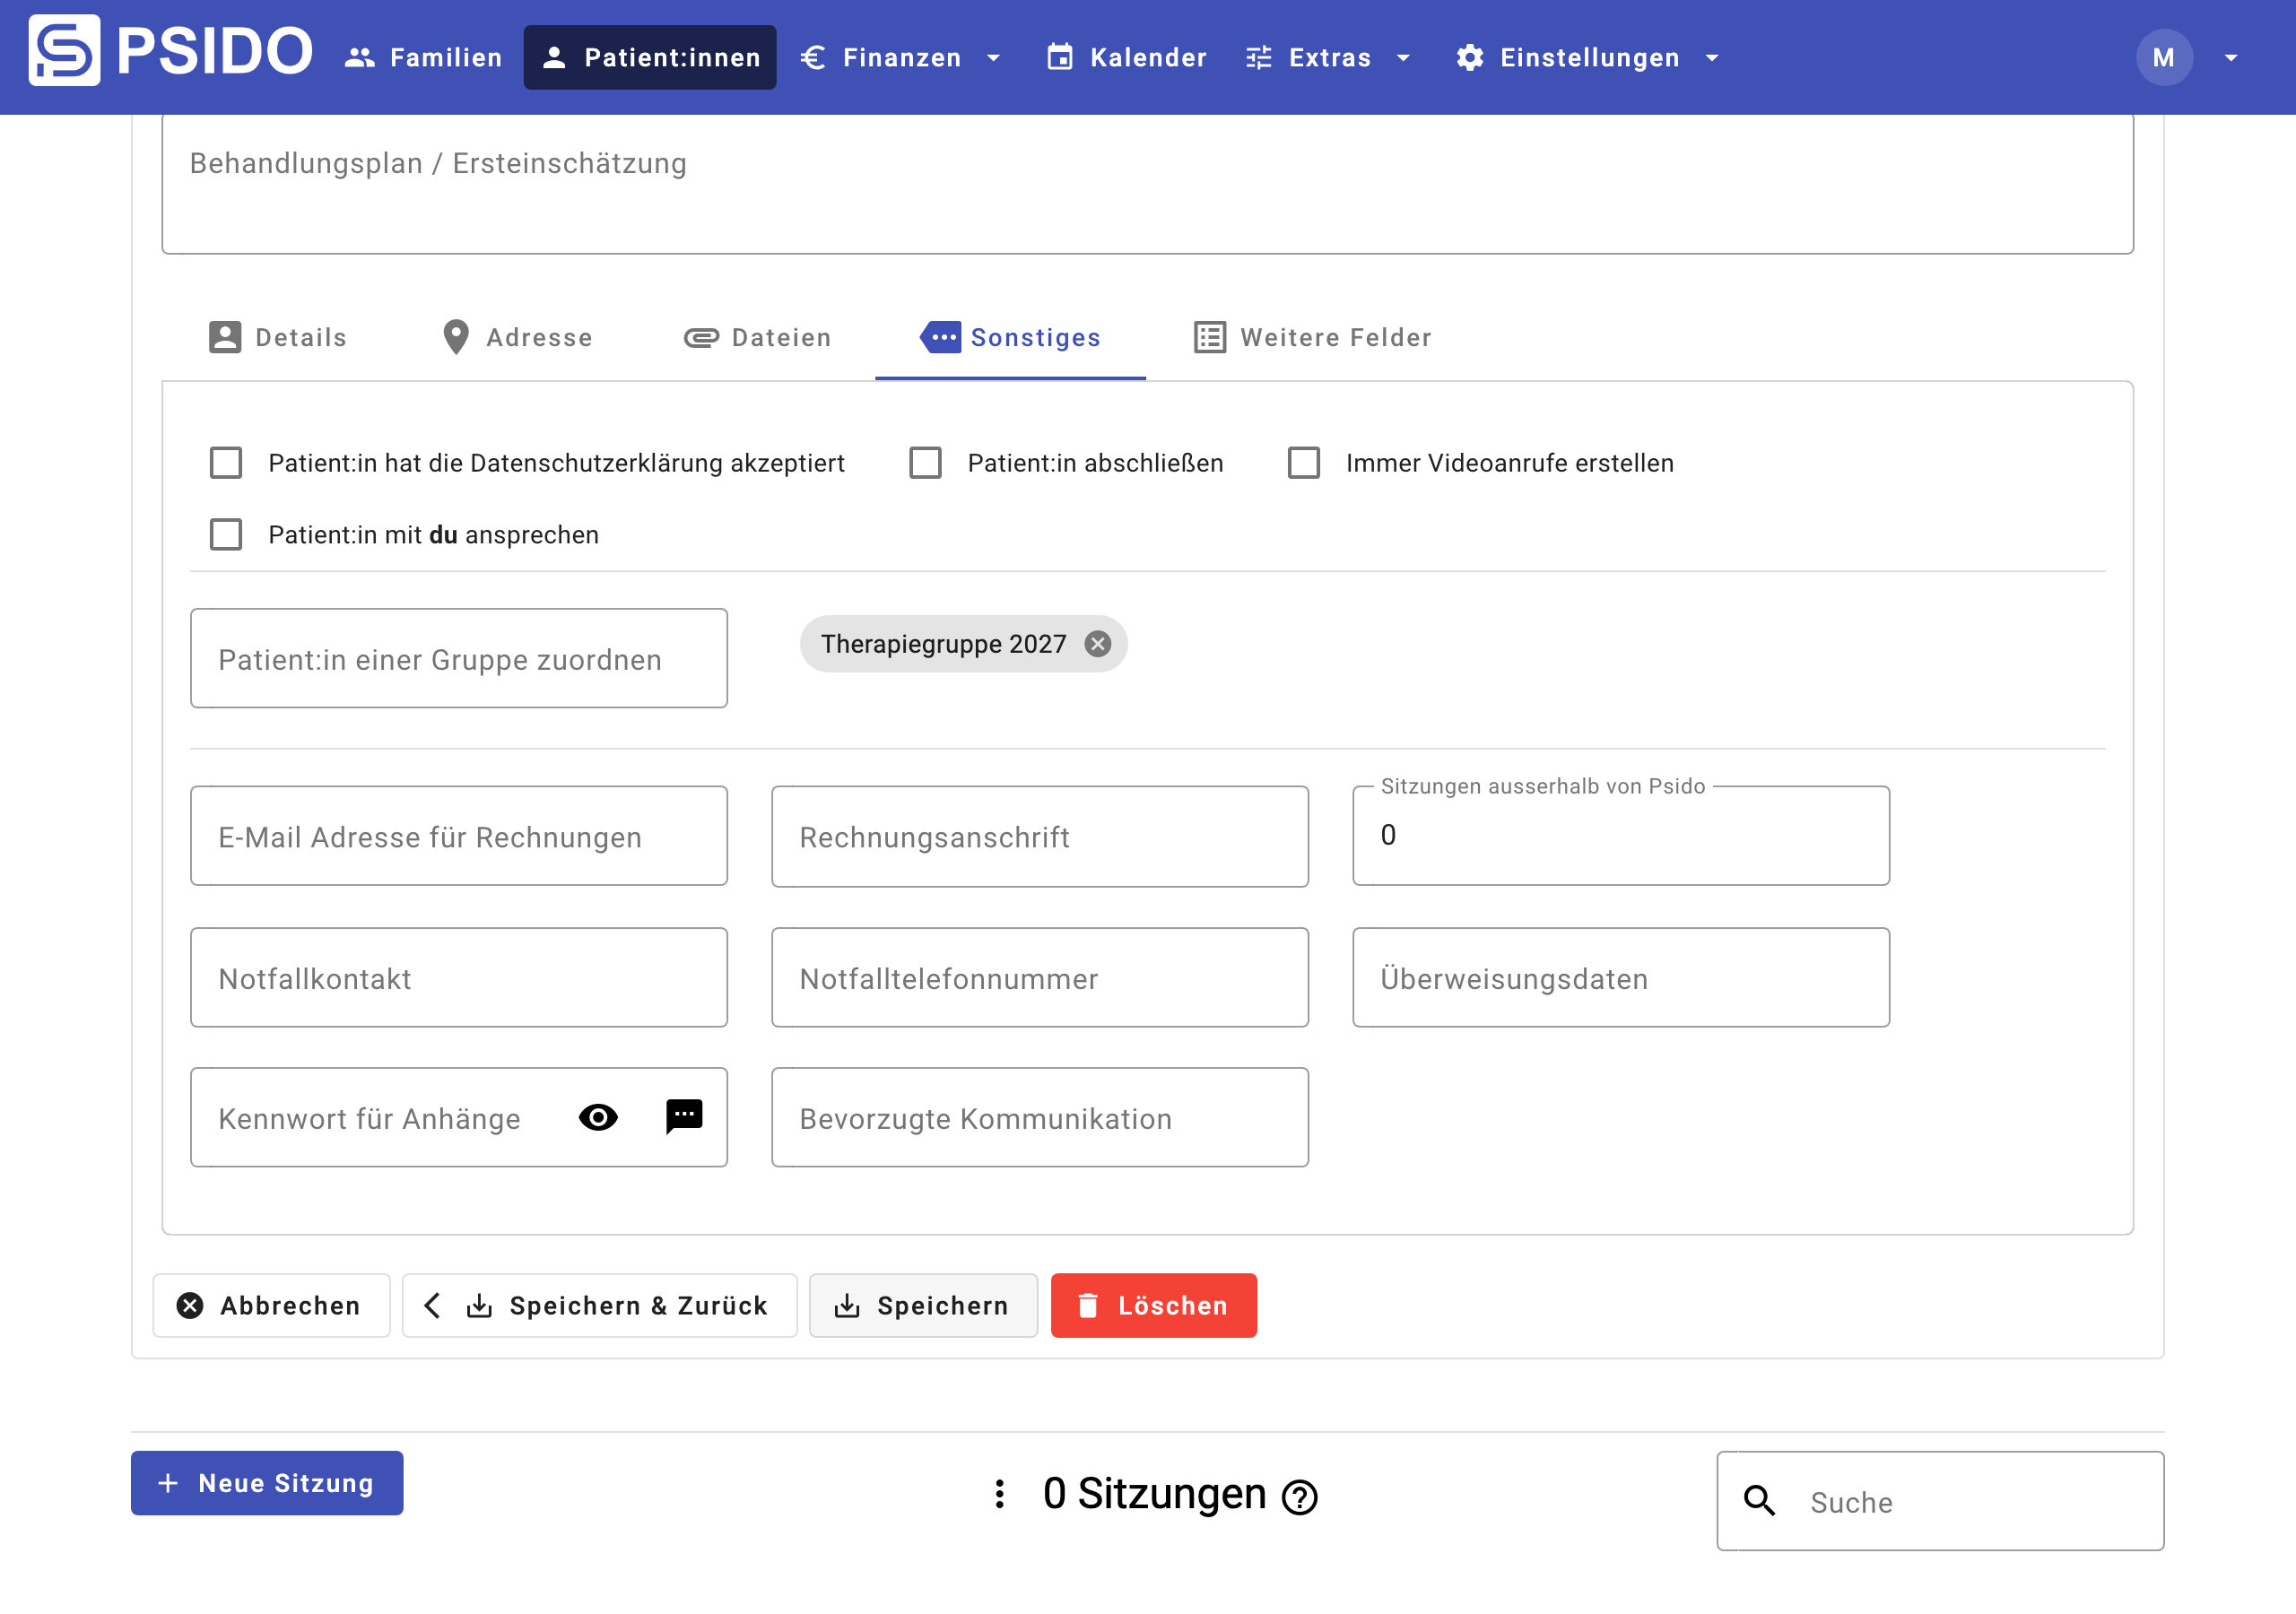Viewport: 2296px width, 1614px height.
Task: Click the Abbrechen button
Action: click(x=271, y=1305)
